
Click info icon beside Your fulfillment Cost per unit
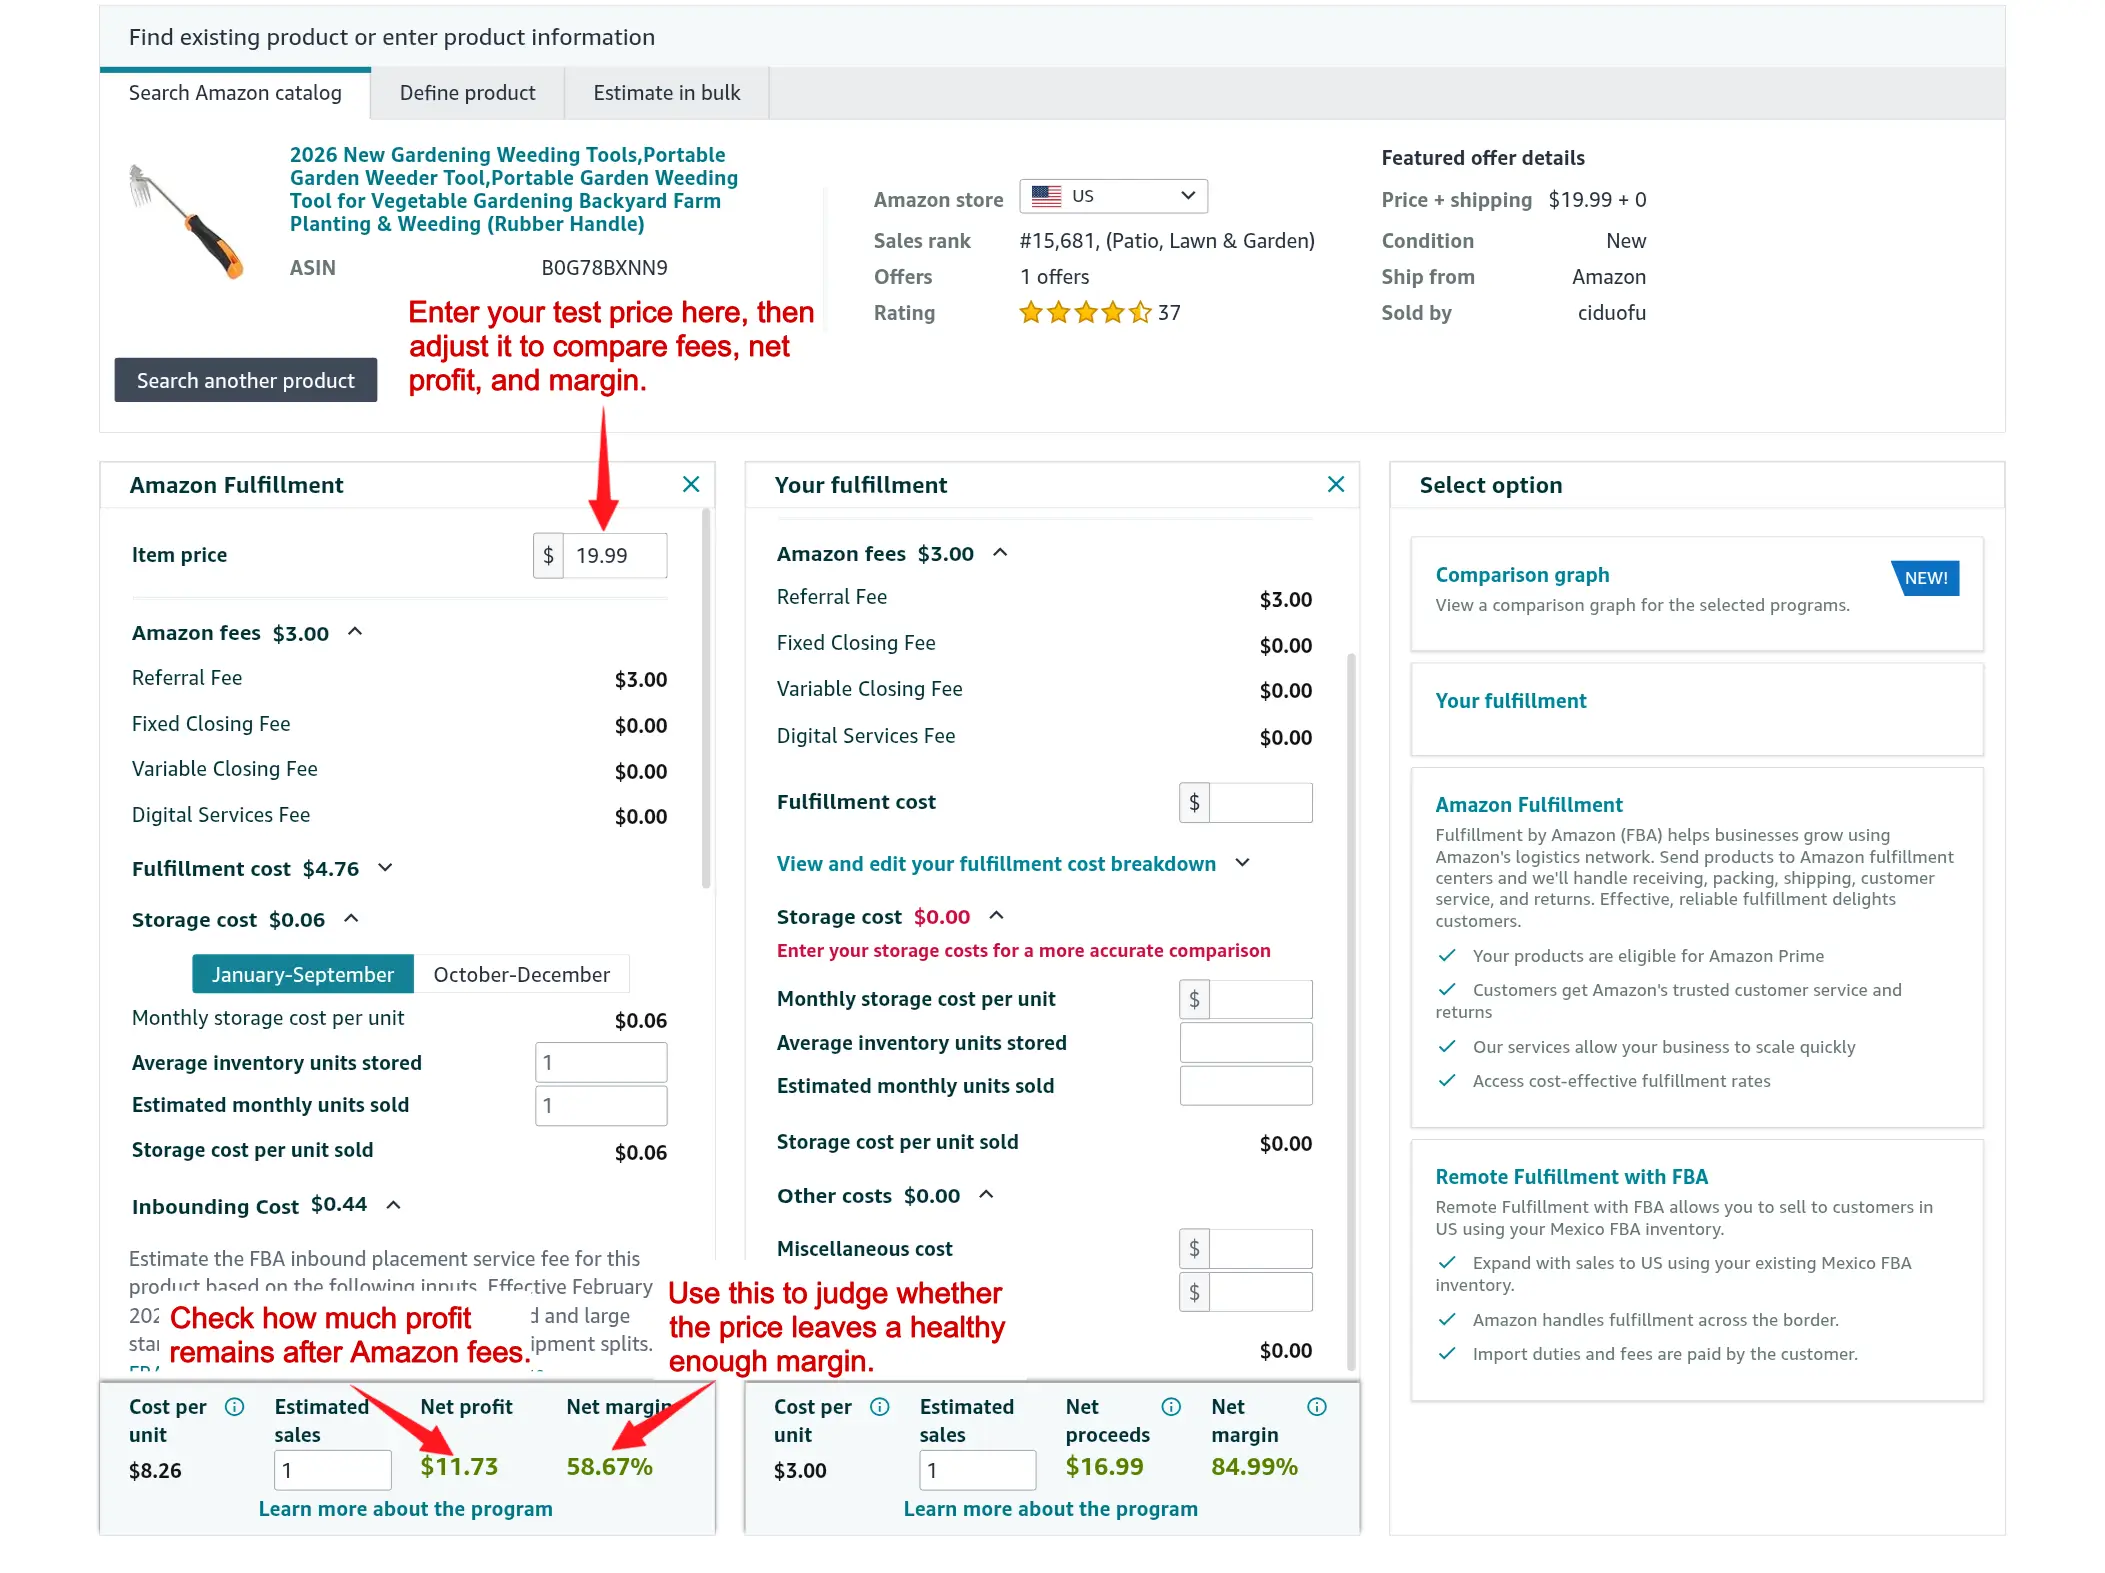tap(879, 1406)
